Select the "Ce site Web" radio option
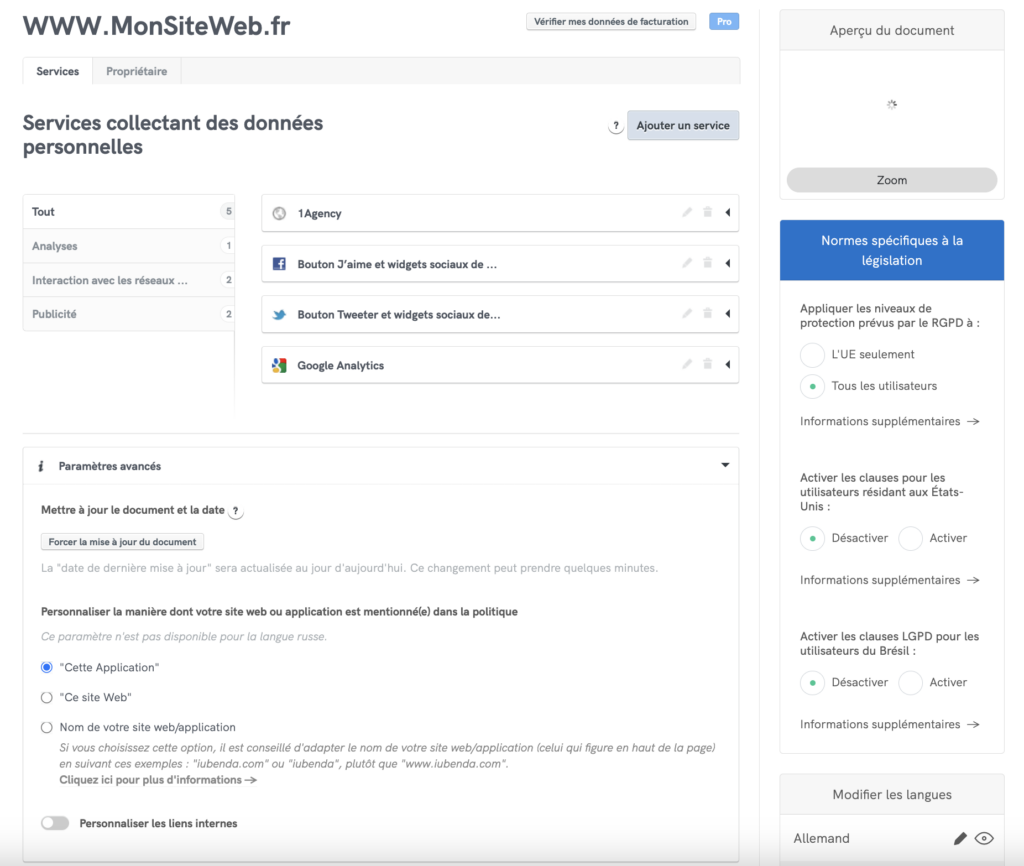The width and height of the screenshot is (1024, 866). click(47, 697)
